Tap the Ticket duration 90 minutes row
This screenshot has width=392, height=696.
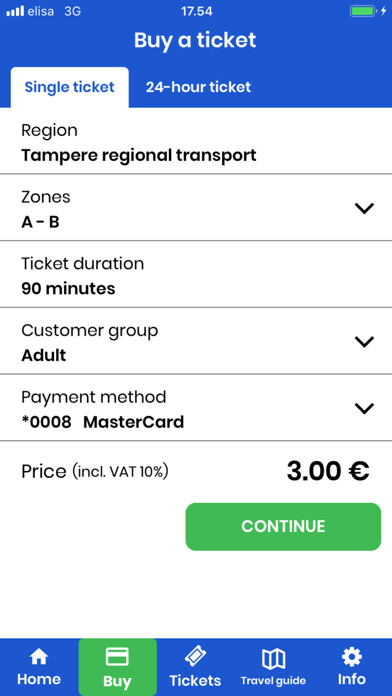coord(196,275)
